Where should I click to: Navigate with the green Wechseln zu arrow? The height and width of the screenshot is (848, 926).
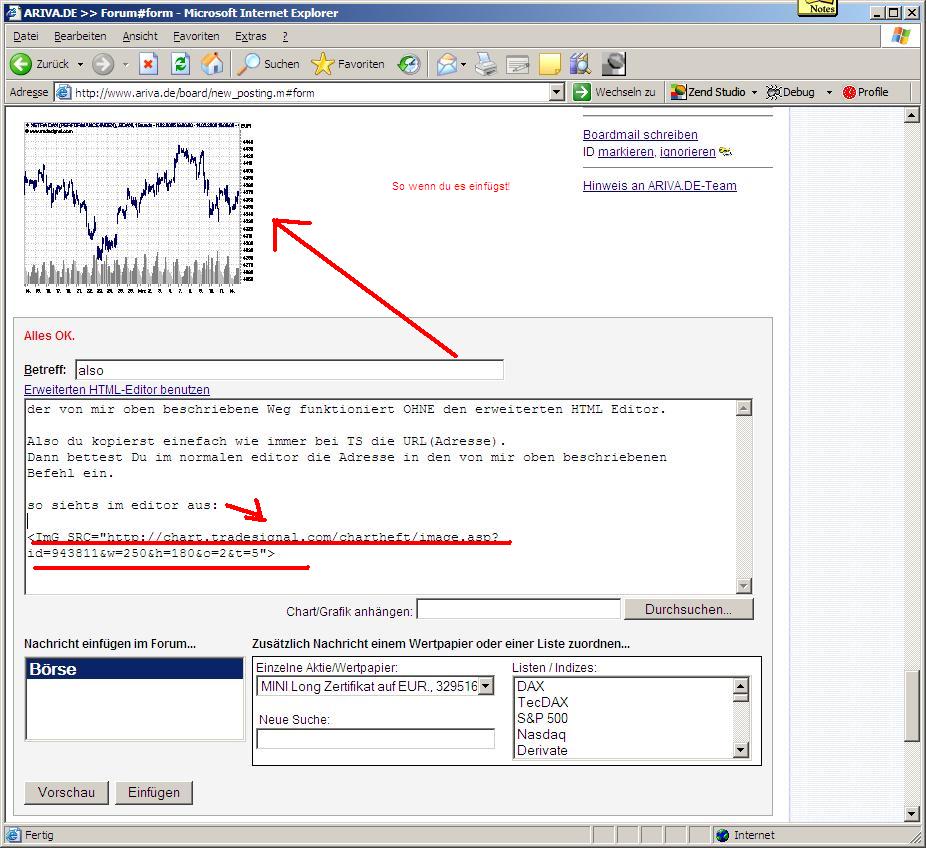583,91
